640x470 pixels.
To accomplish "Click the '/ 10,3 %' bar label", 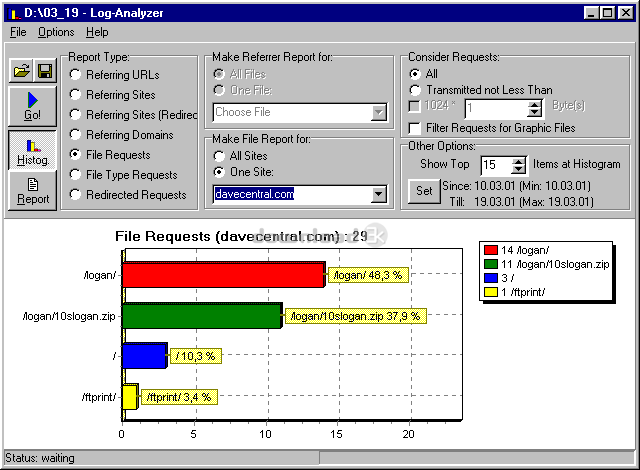I will click(196, 356).
